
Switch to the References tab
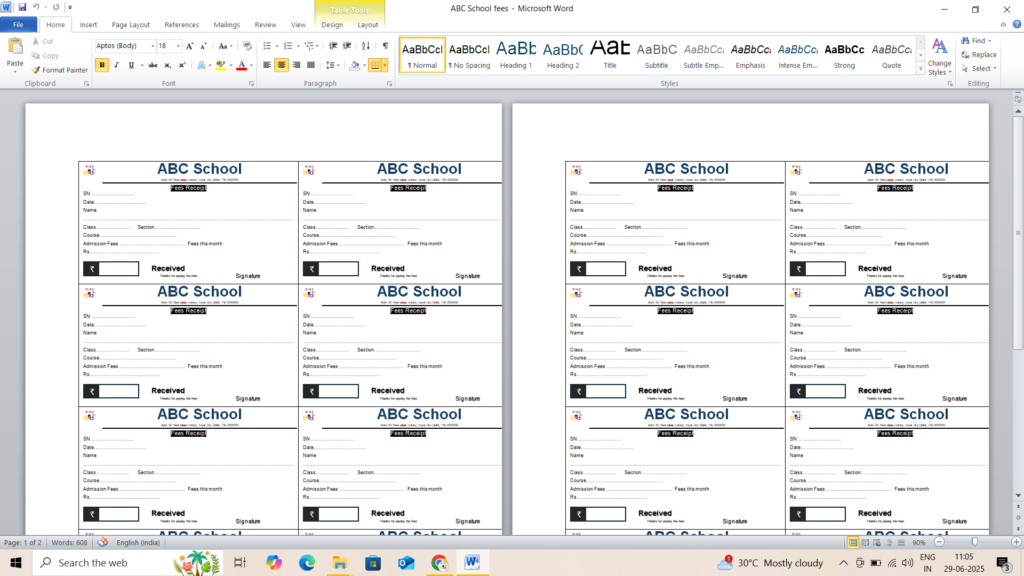point(182,25)
